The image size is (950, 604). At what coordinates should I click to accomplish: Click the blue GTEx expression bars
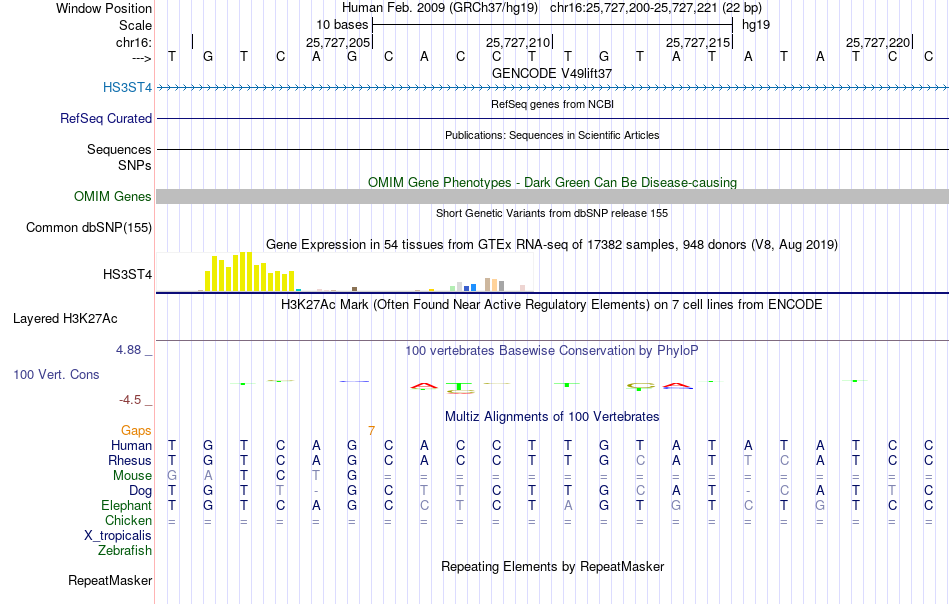pyautogui.click(x=470, y=288)
